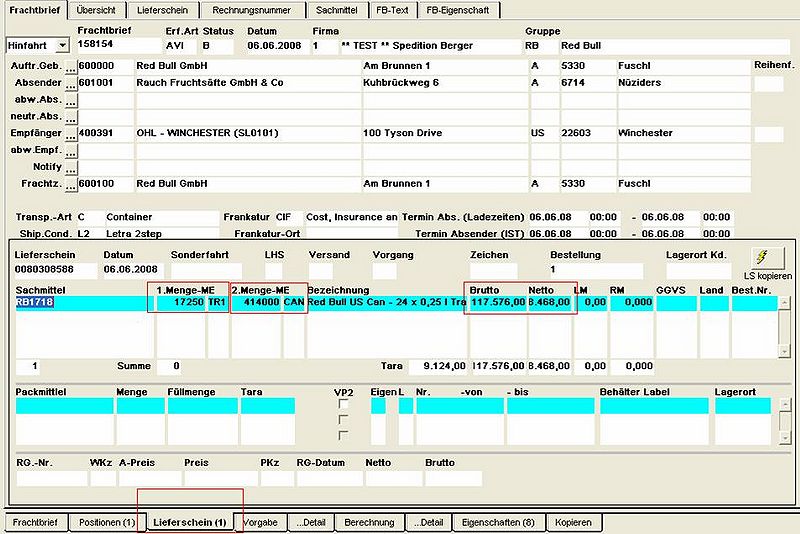The height and width of the screenshot is (534, 800).
Task: Click the Lieferschein number input field
Action: [55, 270]
